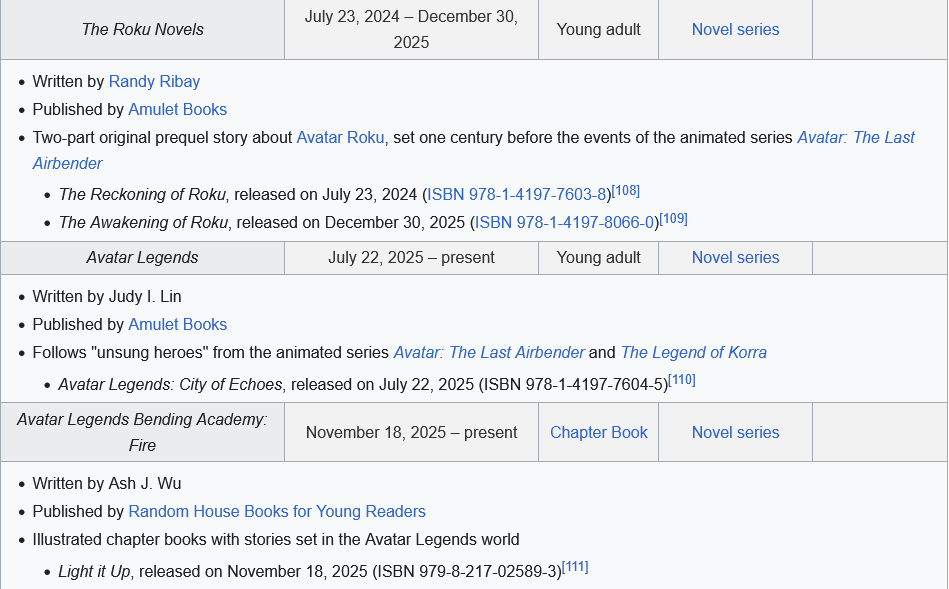Screen dimensions: 949x589
Task: Click the Avatar Legends title cell
Action: pyautogui.click(x=142, y=257)
